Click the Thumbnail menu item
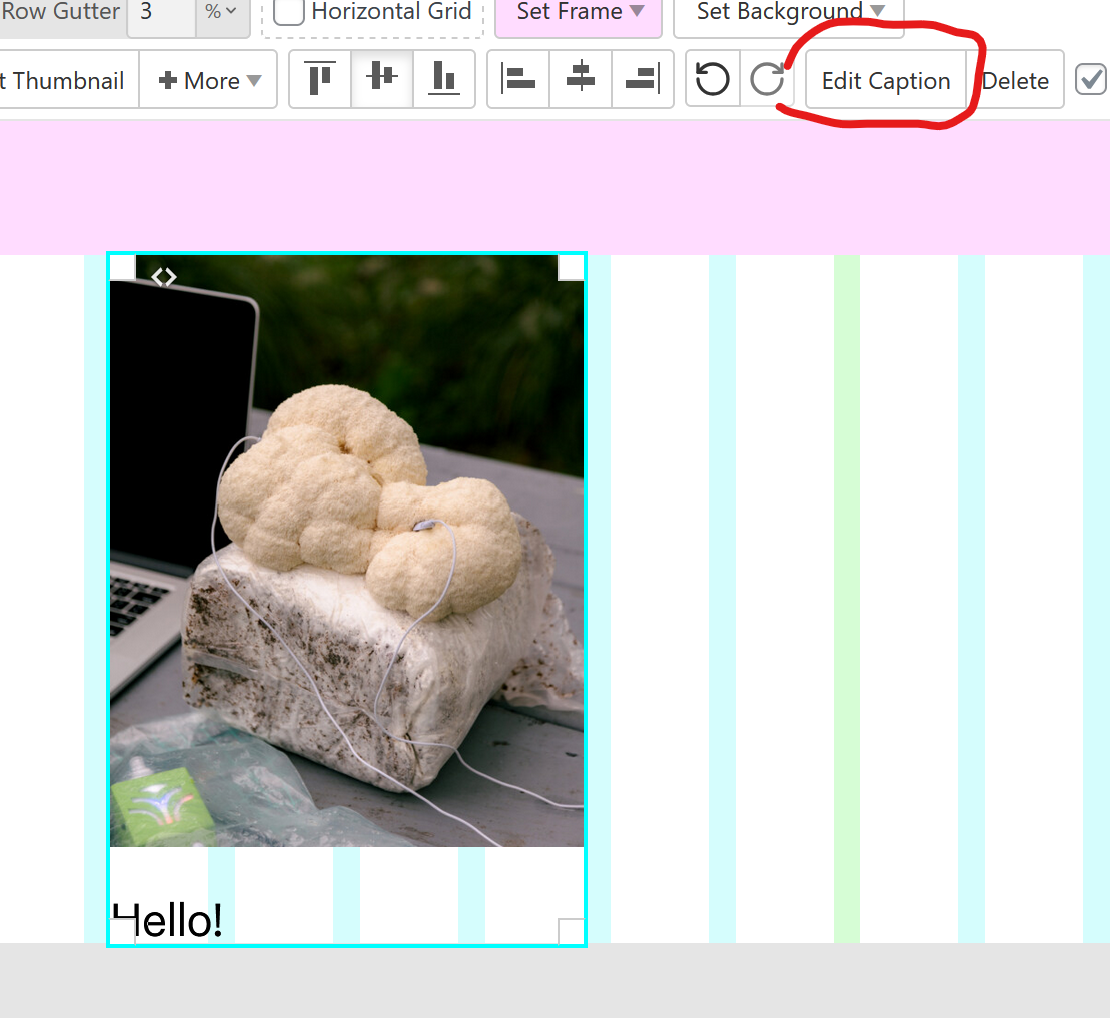This screenshot has height=1018, width=1110. (64, 78)
